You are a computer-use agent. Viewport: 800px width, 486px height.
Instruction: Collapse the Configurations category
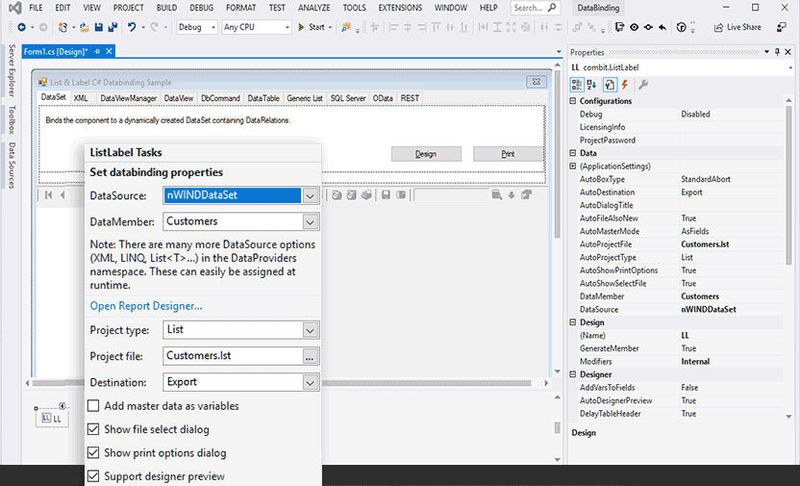(x=572, y=101)
